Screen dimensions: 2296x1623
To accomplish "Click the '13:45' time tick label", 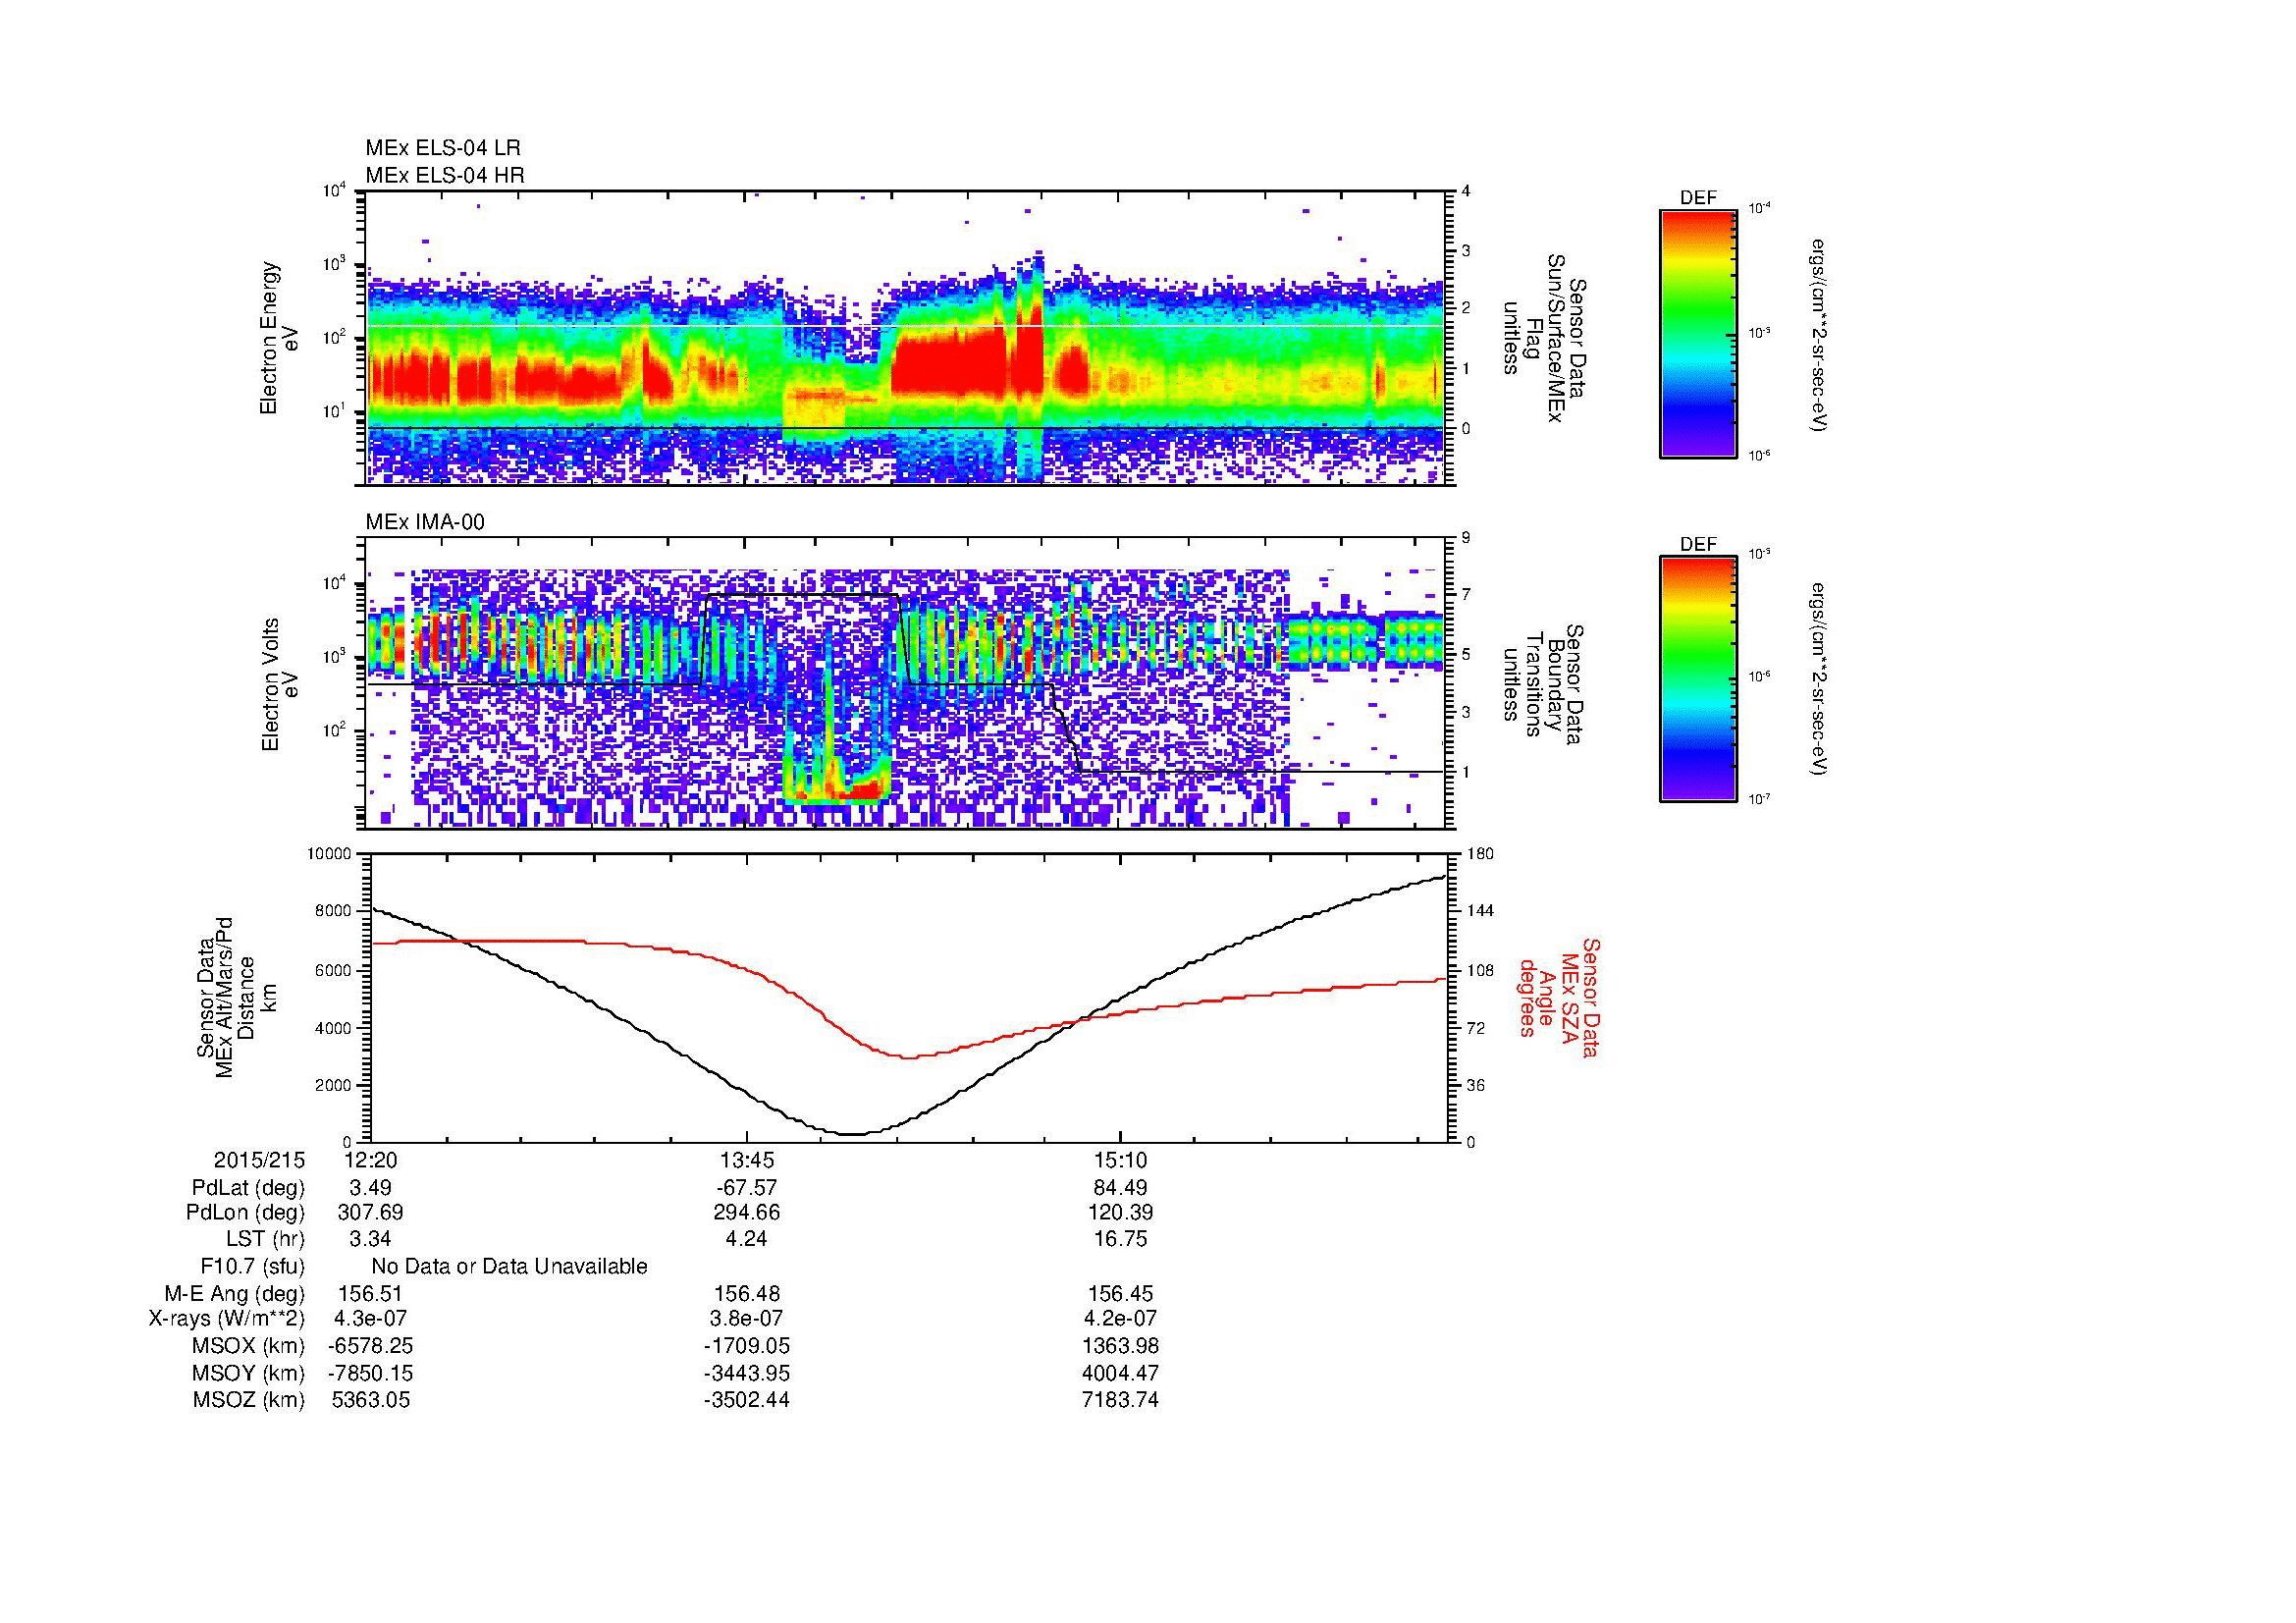I will coord(746,1161).
